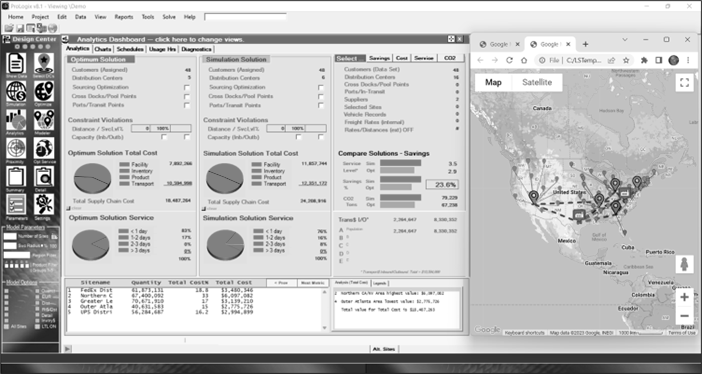Screen dimensions: 702x374
Task: Click the Select DCs map pin icon
Action: 44,64
